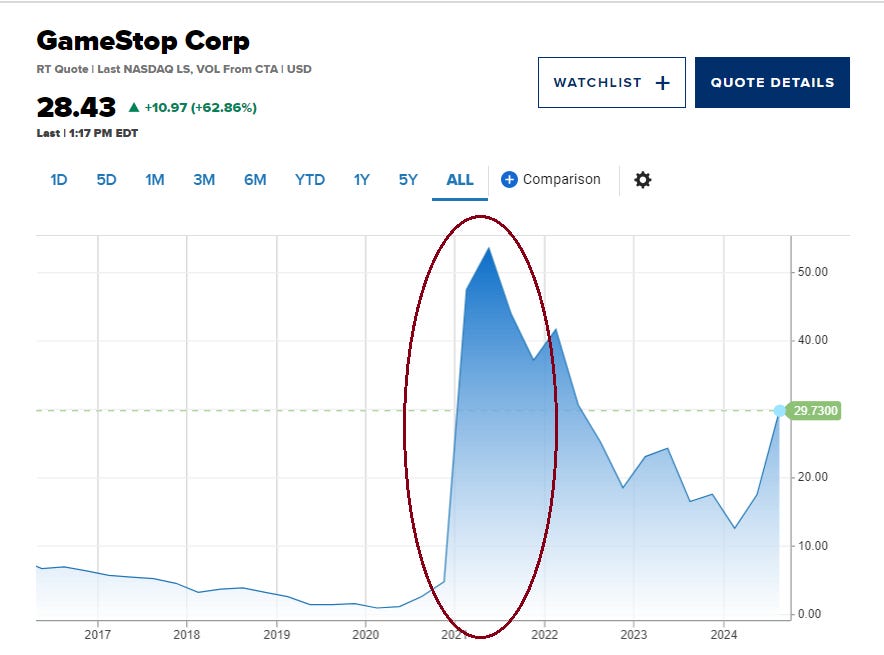Click the green up-arrow price change indicator
The height and width of the screenshot is (655, 884).
point(135,106)
